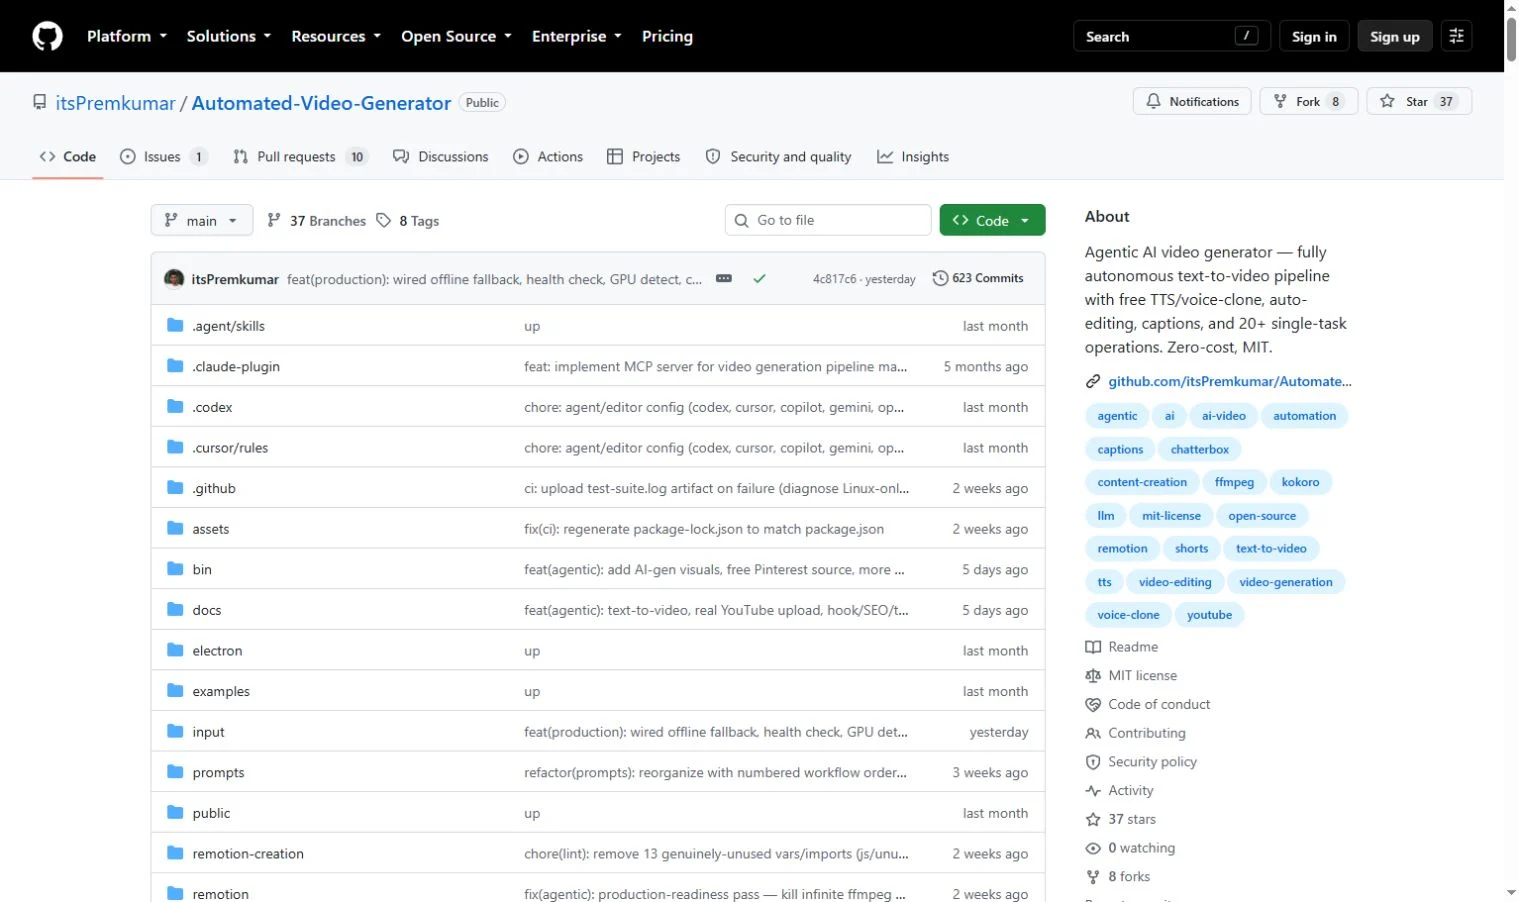Click the link icon beside repository URL
Viewport: 1519px width, 902px height.
(x=1093, y=381)
